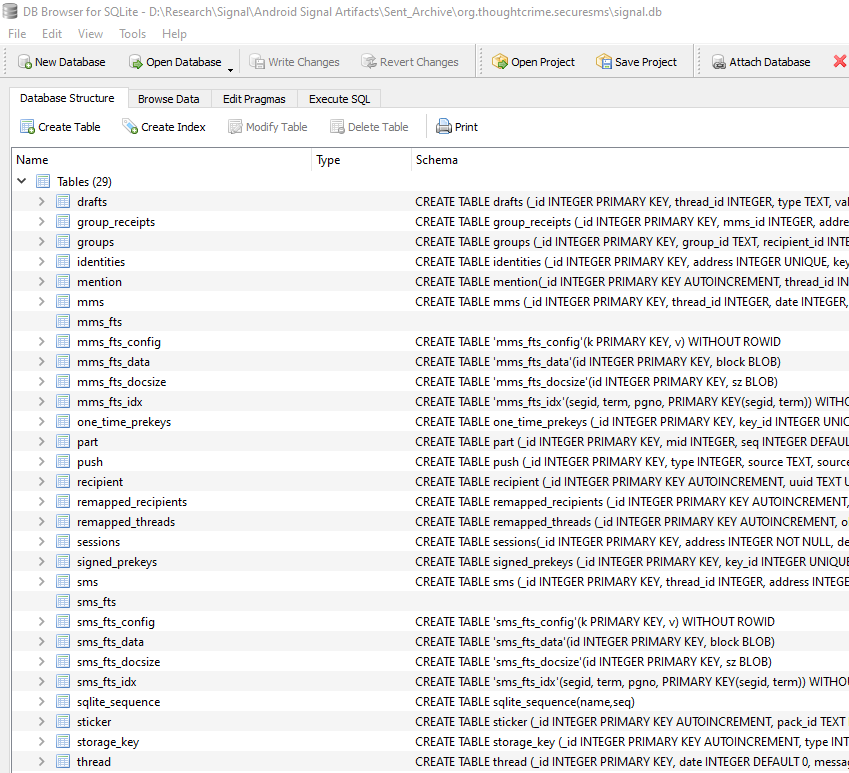Viewport: 849px width, 773px height.
Task: Collapse the Tables (29) tree node
Action: click(x=22, y=181)
